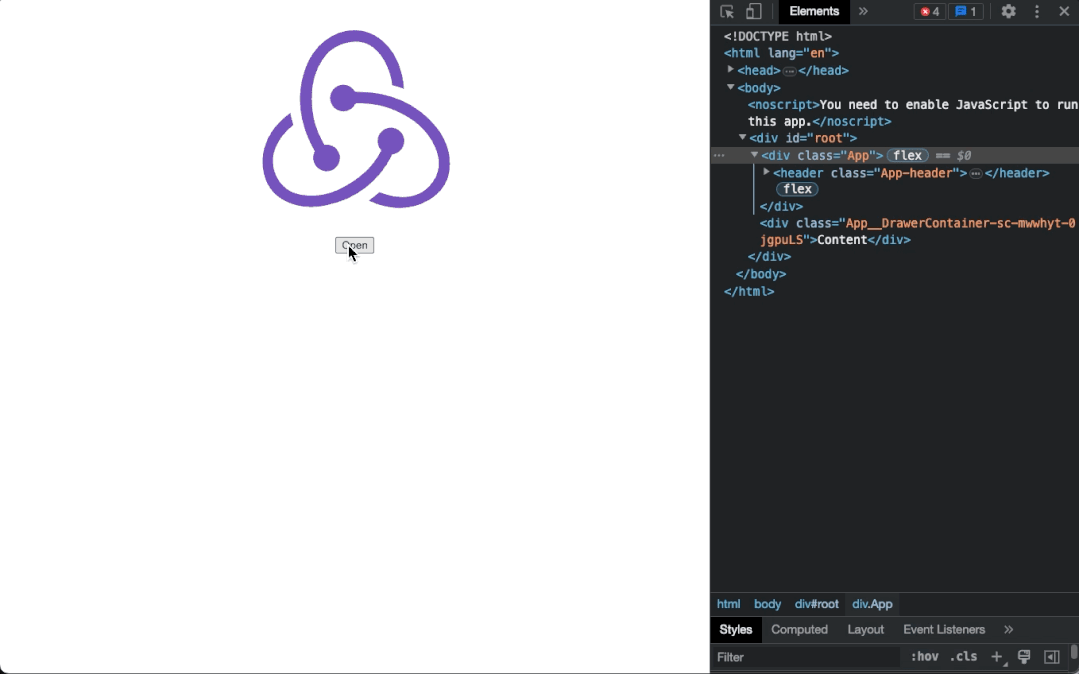Select the div.App breadcrumb
Image resolution: width=1079 pixels, height=674 pixels.
872,604
